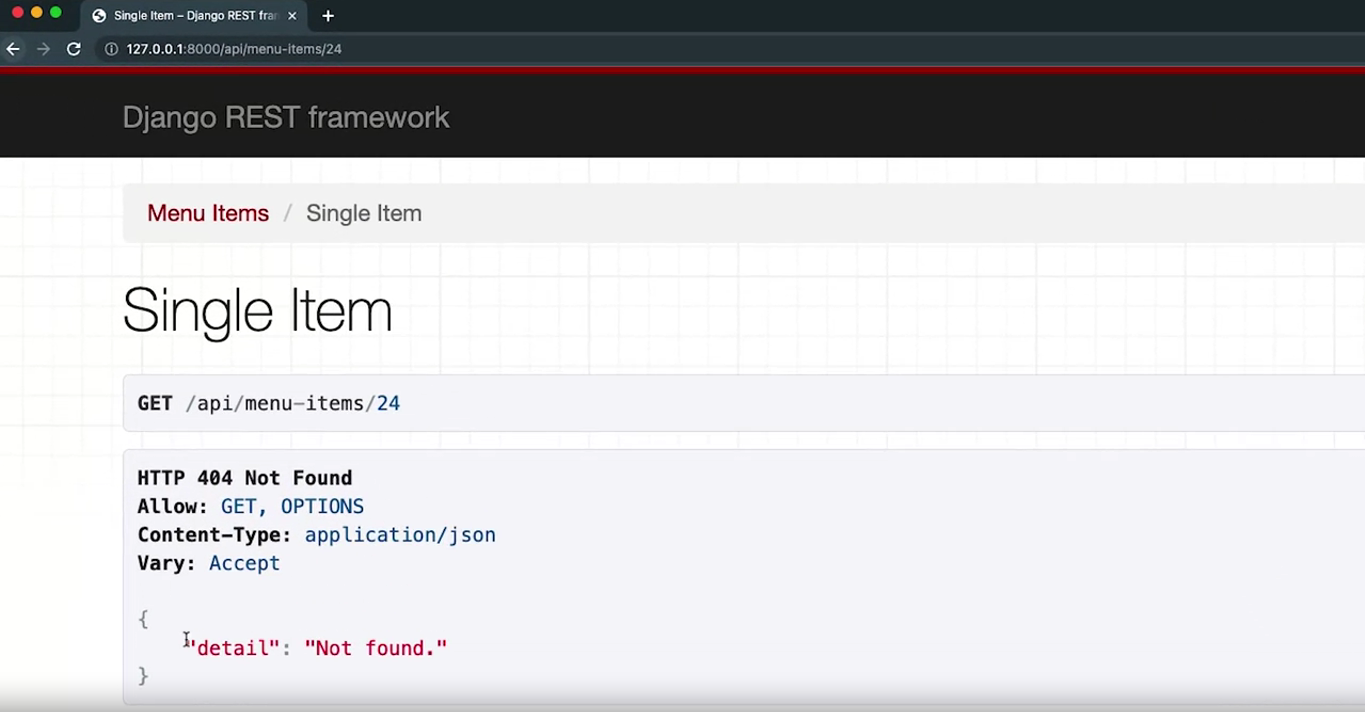Image resolution: width=1365 pixels, height=712 pixels.
Task: Navigate to Menu Items breadcrumb link
Action: pyautogui.click(x=208, y=213)
